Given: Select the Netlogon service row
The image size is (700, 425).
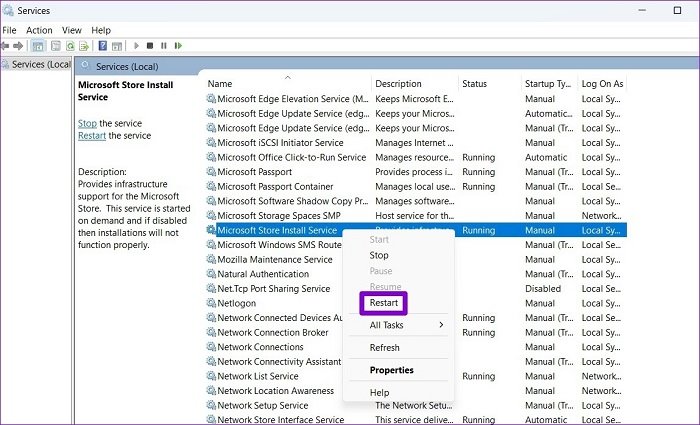Looking at the screenshot, I should (x=416, y=303).
